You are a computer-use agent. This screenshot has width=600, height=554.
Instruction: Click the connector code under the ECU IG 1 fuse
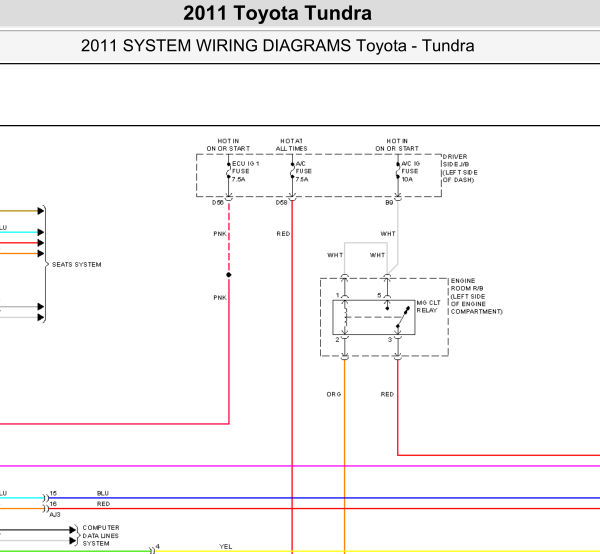218,203
